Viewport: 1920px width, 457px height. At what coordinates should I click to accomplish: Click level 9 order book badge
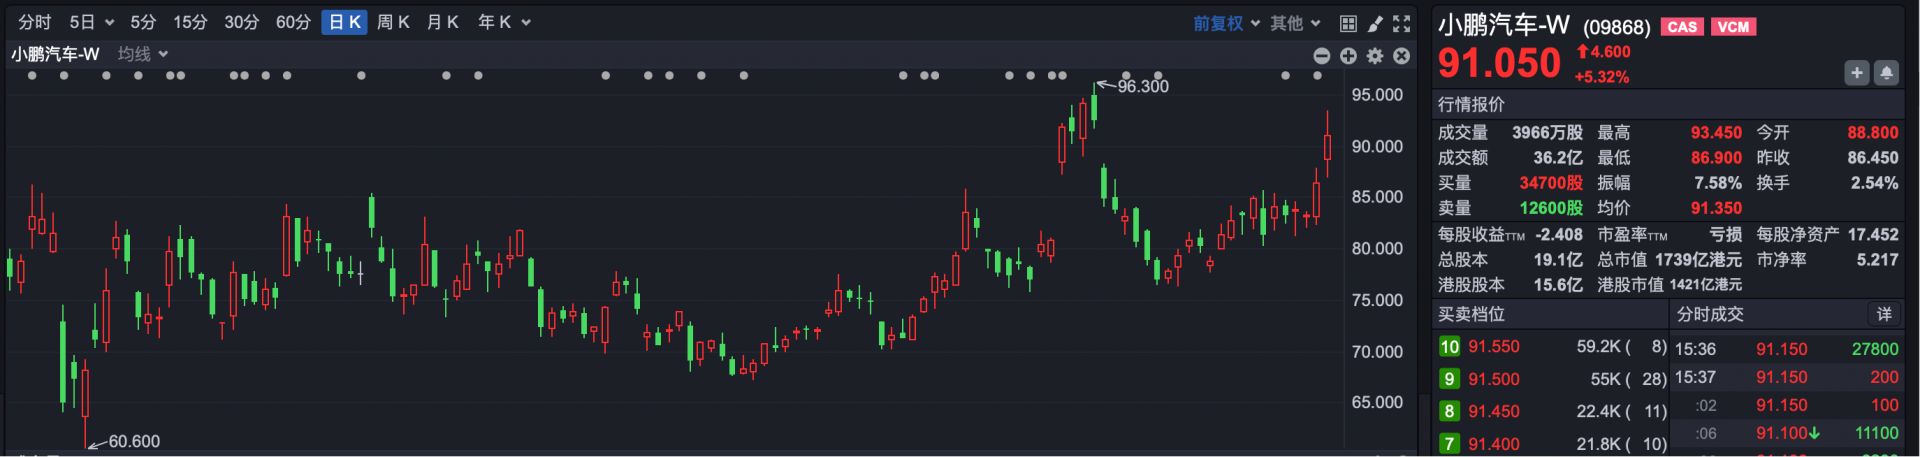pos(1449,379)
